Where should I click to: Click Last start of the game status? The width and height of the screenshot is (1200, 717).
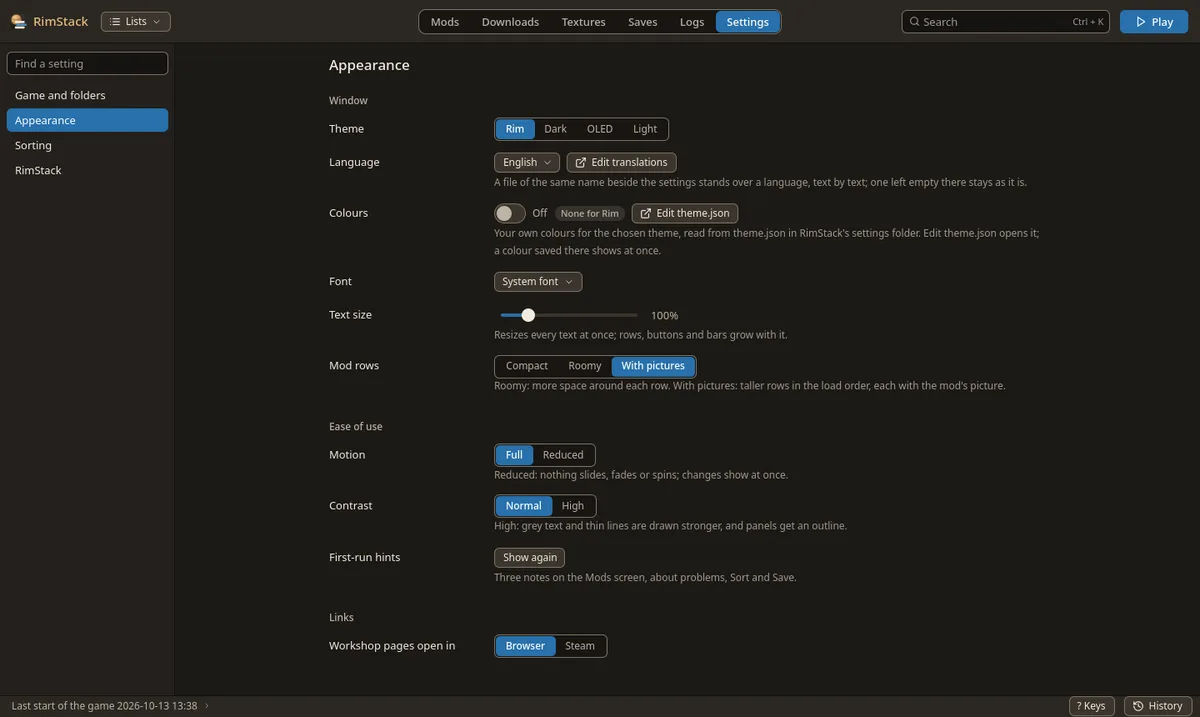click(104, 706)
